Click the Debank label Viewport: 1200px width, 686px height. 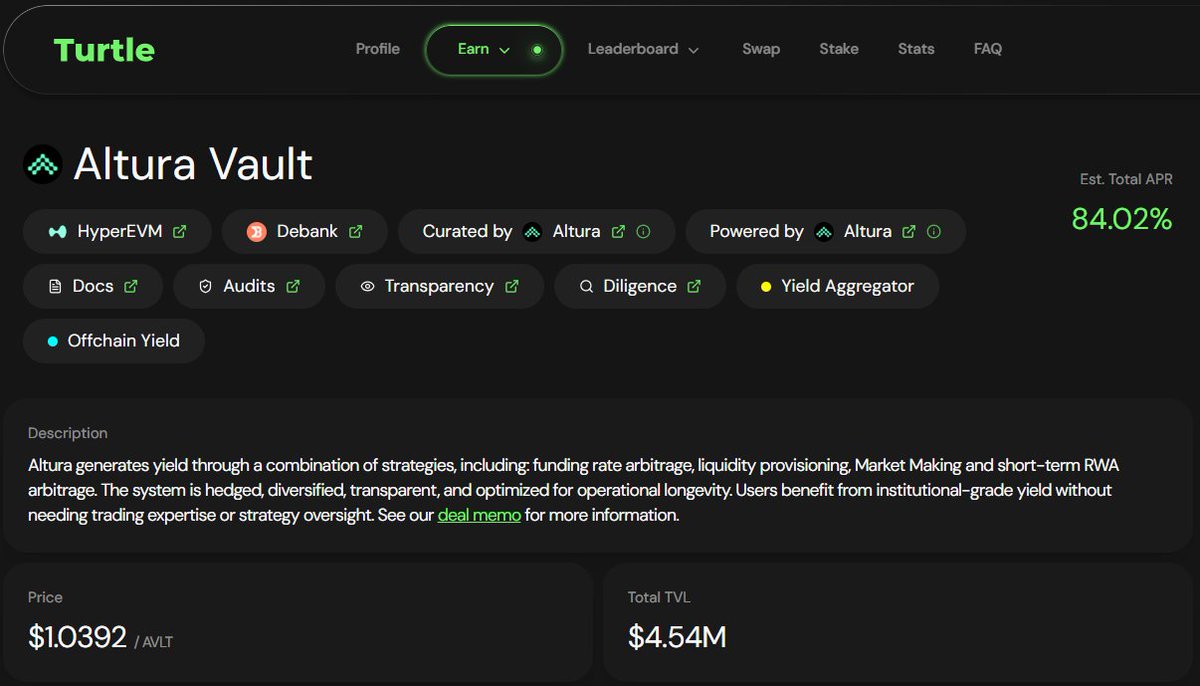coord(307,231)
